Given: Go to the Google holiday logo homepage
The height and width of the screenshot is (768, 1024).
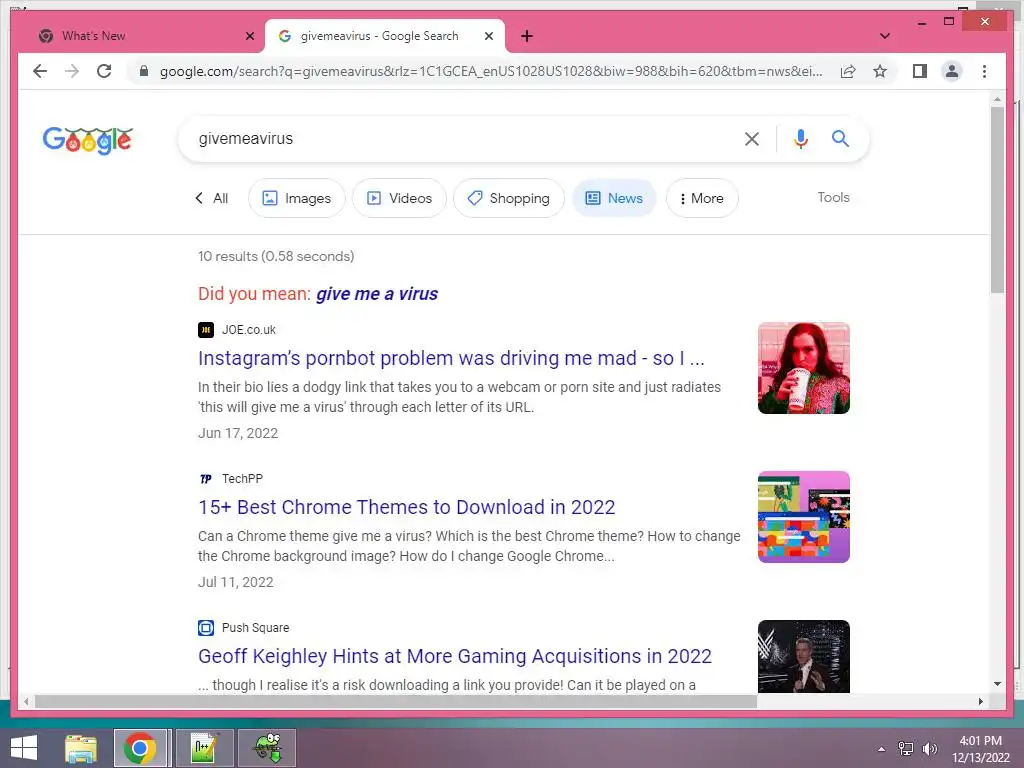Looking at the screenshot, I should [88, 140].
